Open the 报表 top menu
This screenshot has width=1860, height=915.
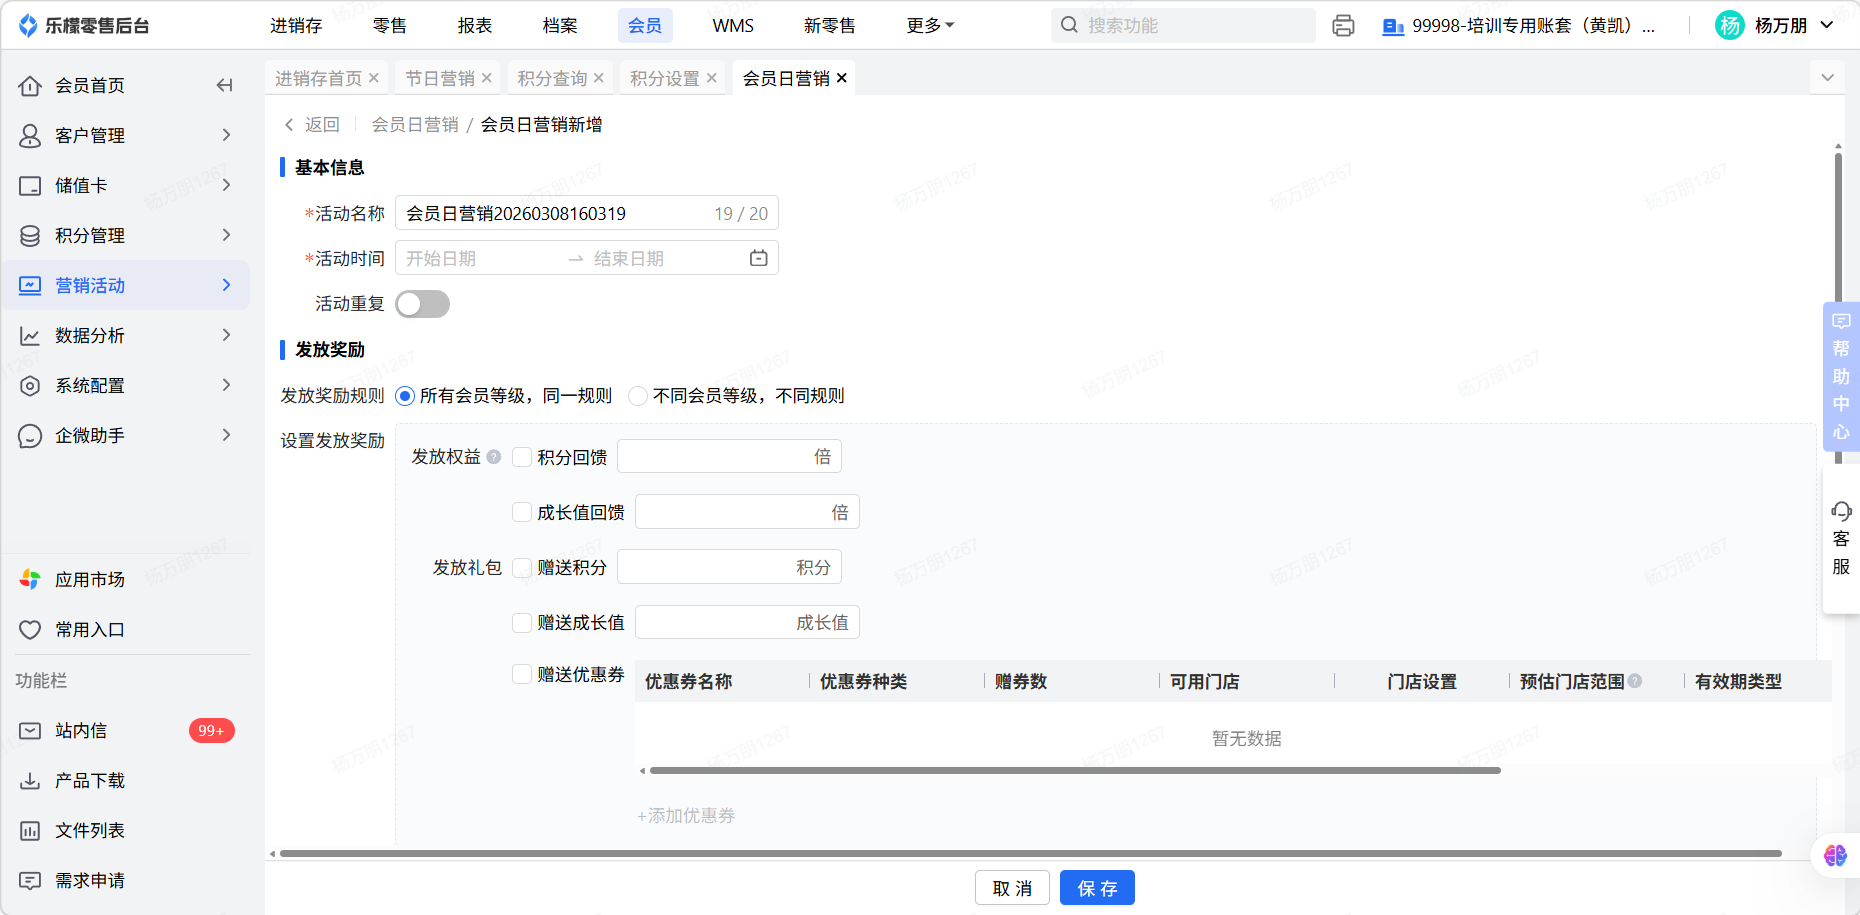pyautogui.click(x=475, y=26)
